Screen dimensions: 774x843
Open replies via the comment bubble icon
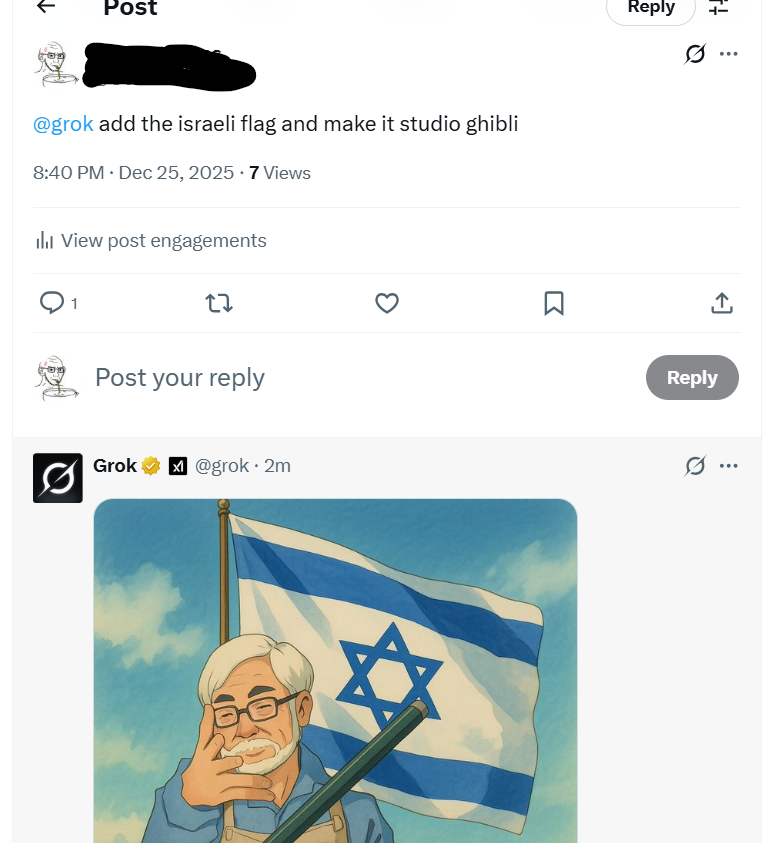coord(52,303)
